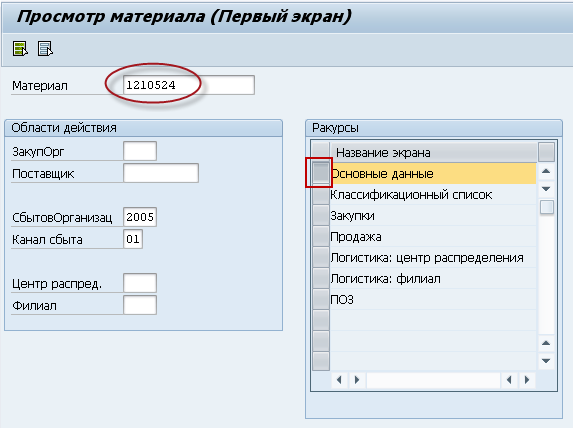Click the Филиал input field
573x428 pixels.
[x=140, y=305]
